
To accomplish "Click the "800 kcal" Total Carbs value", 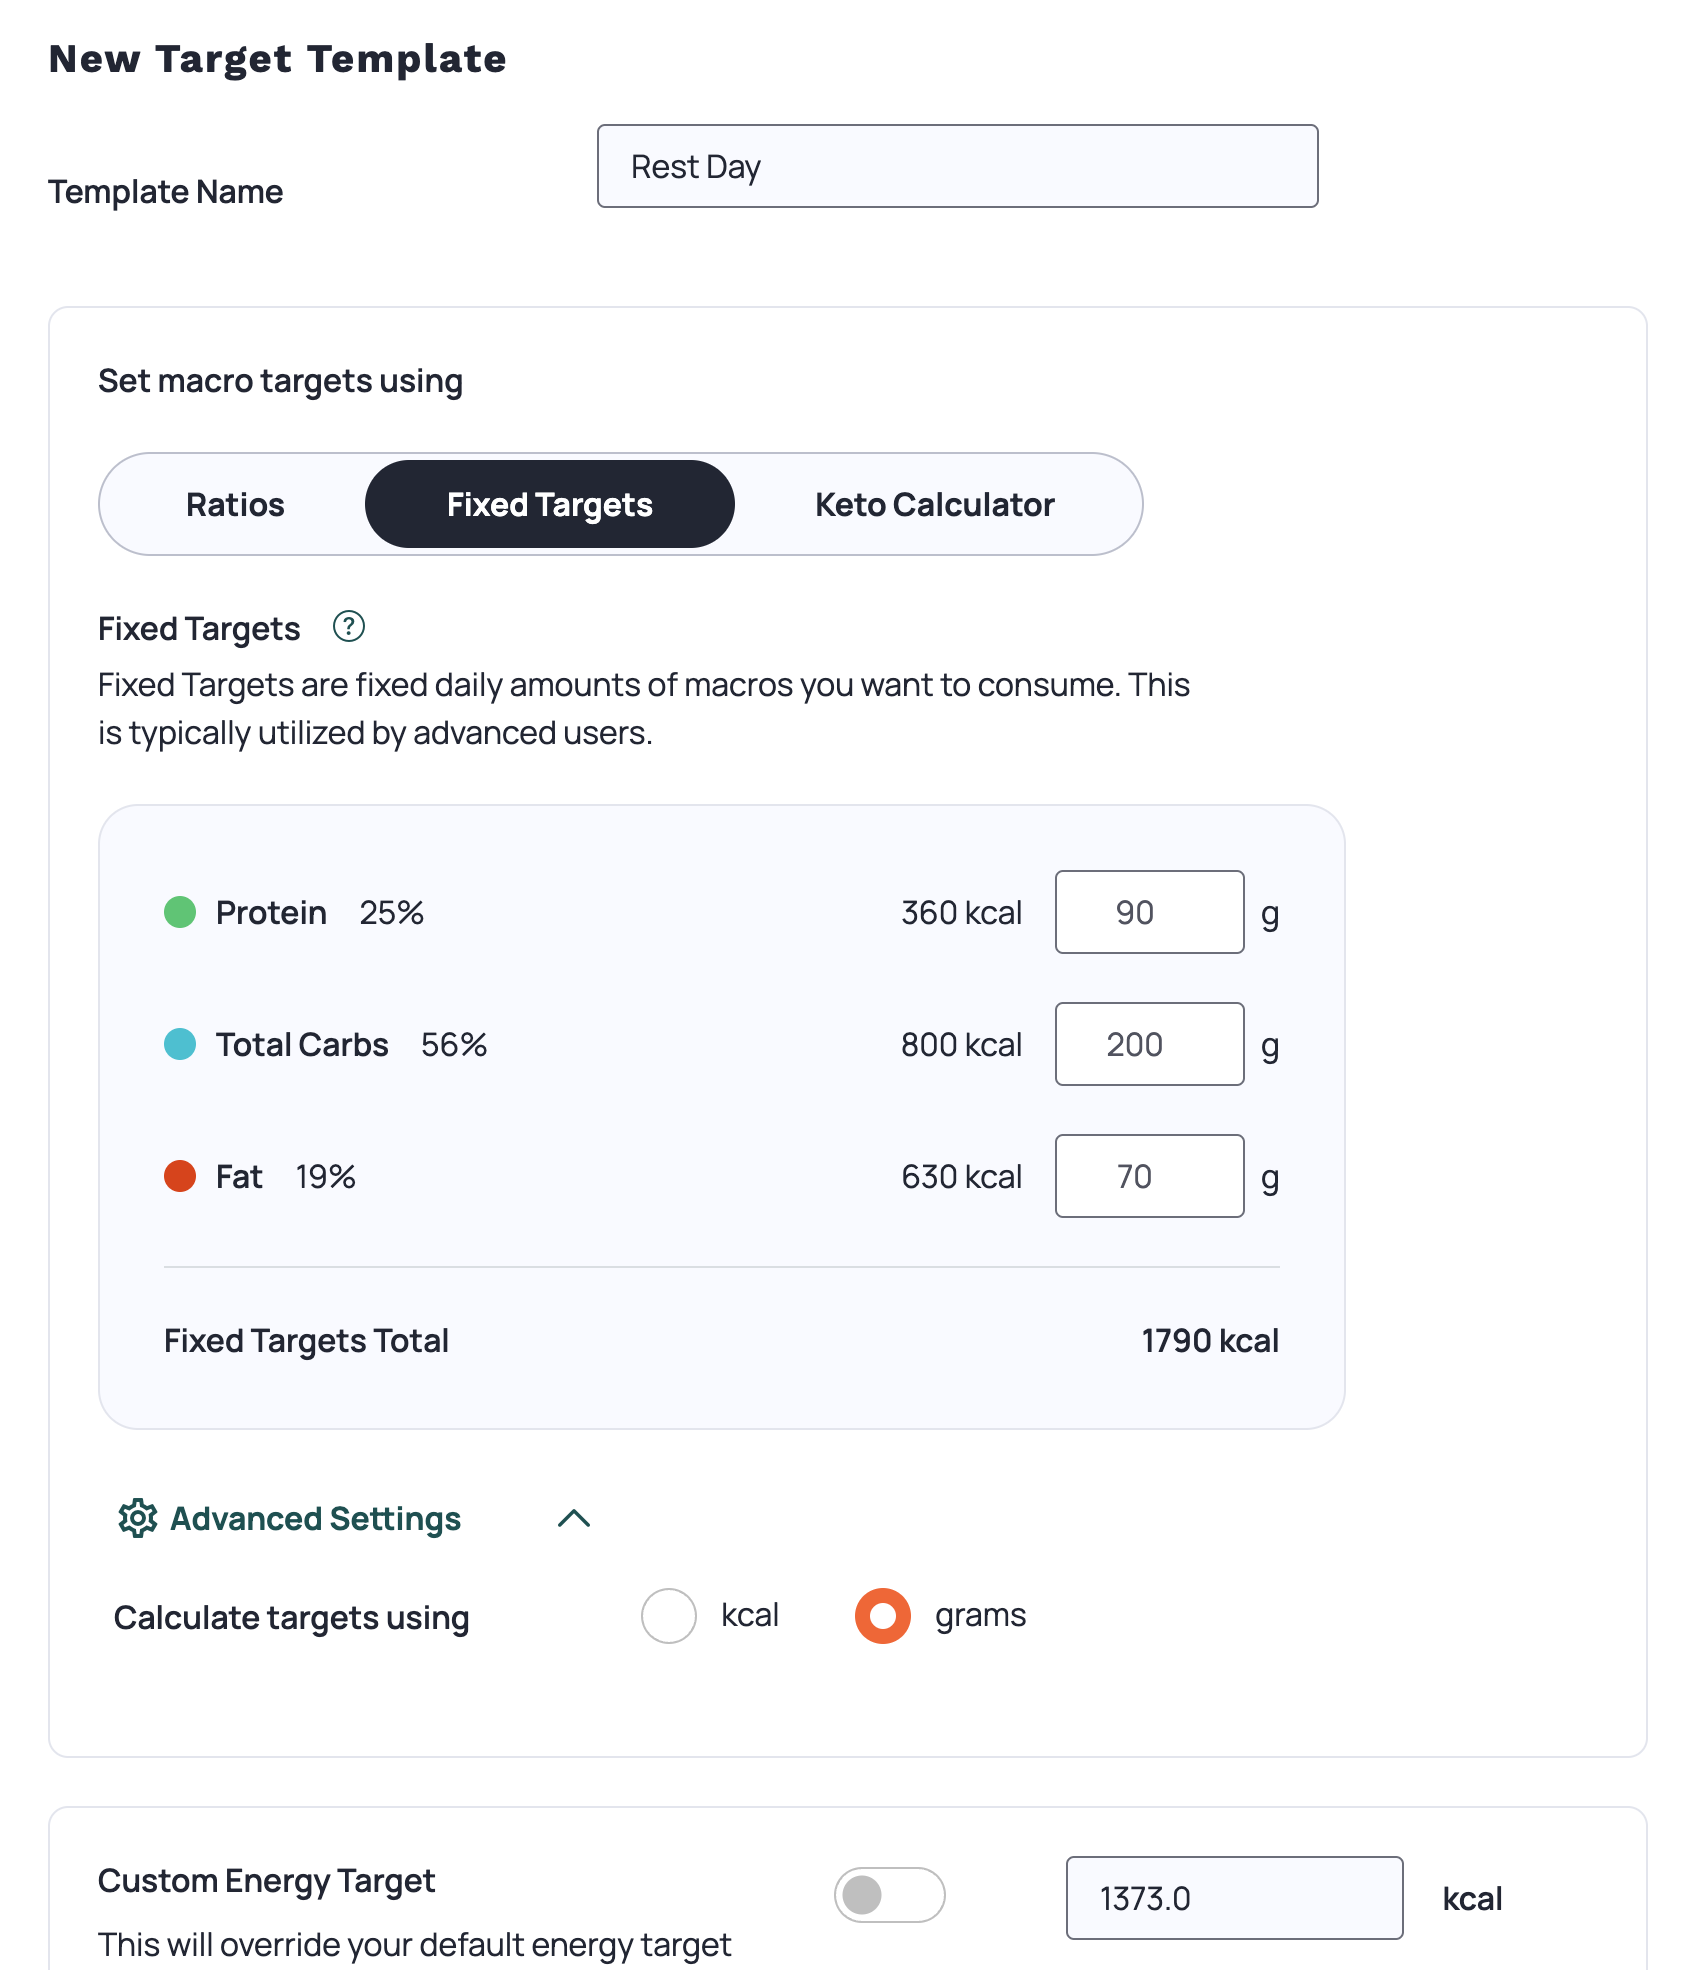I will tap(962, 1044).
